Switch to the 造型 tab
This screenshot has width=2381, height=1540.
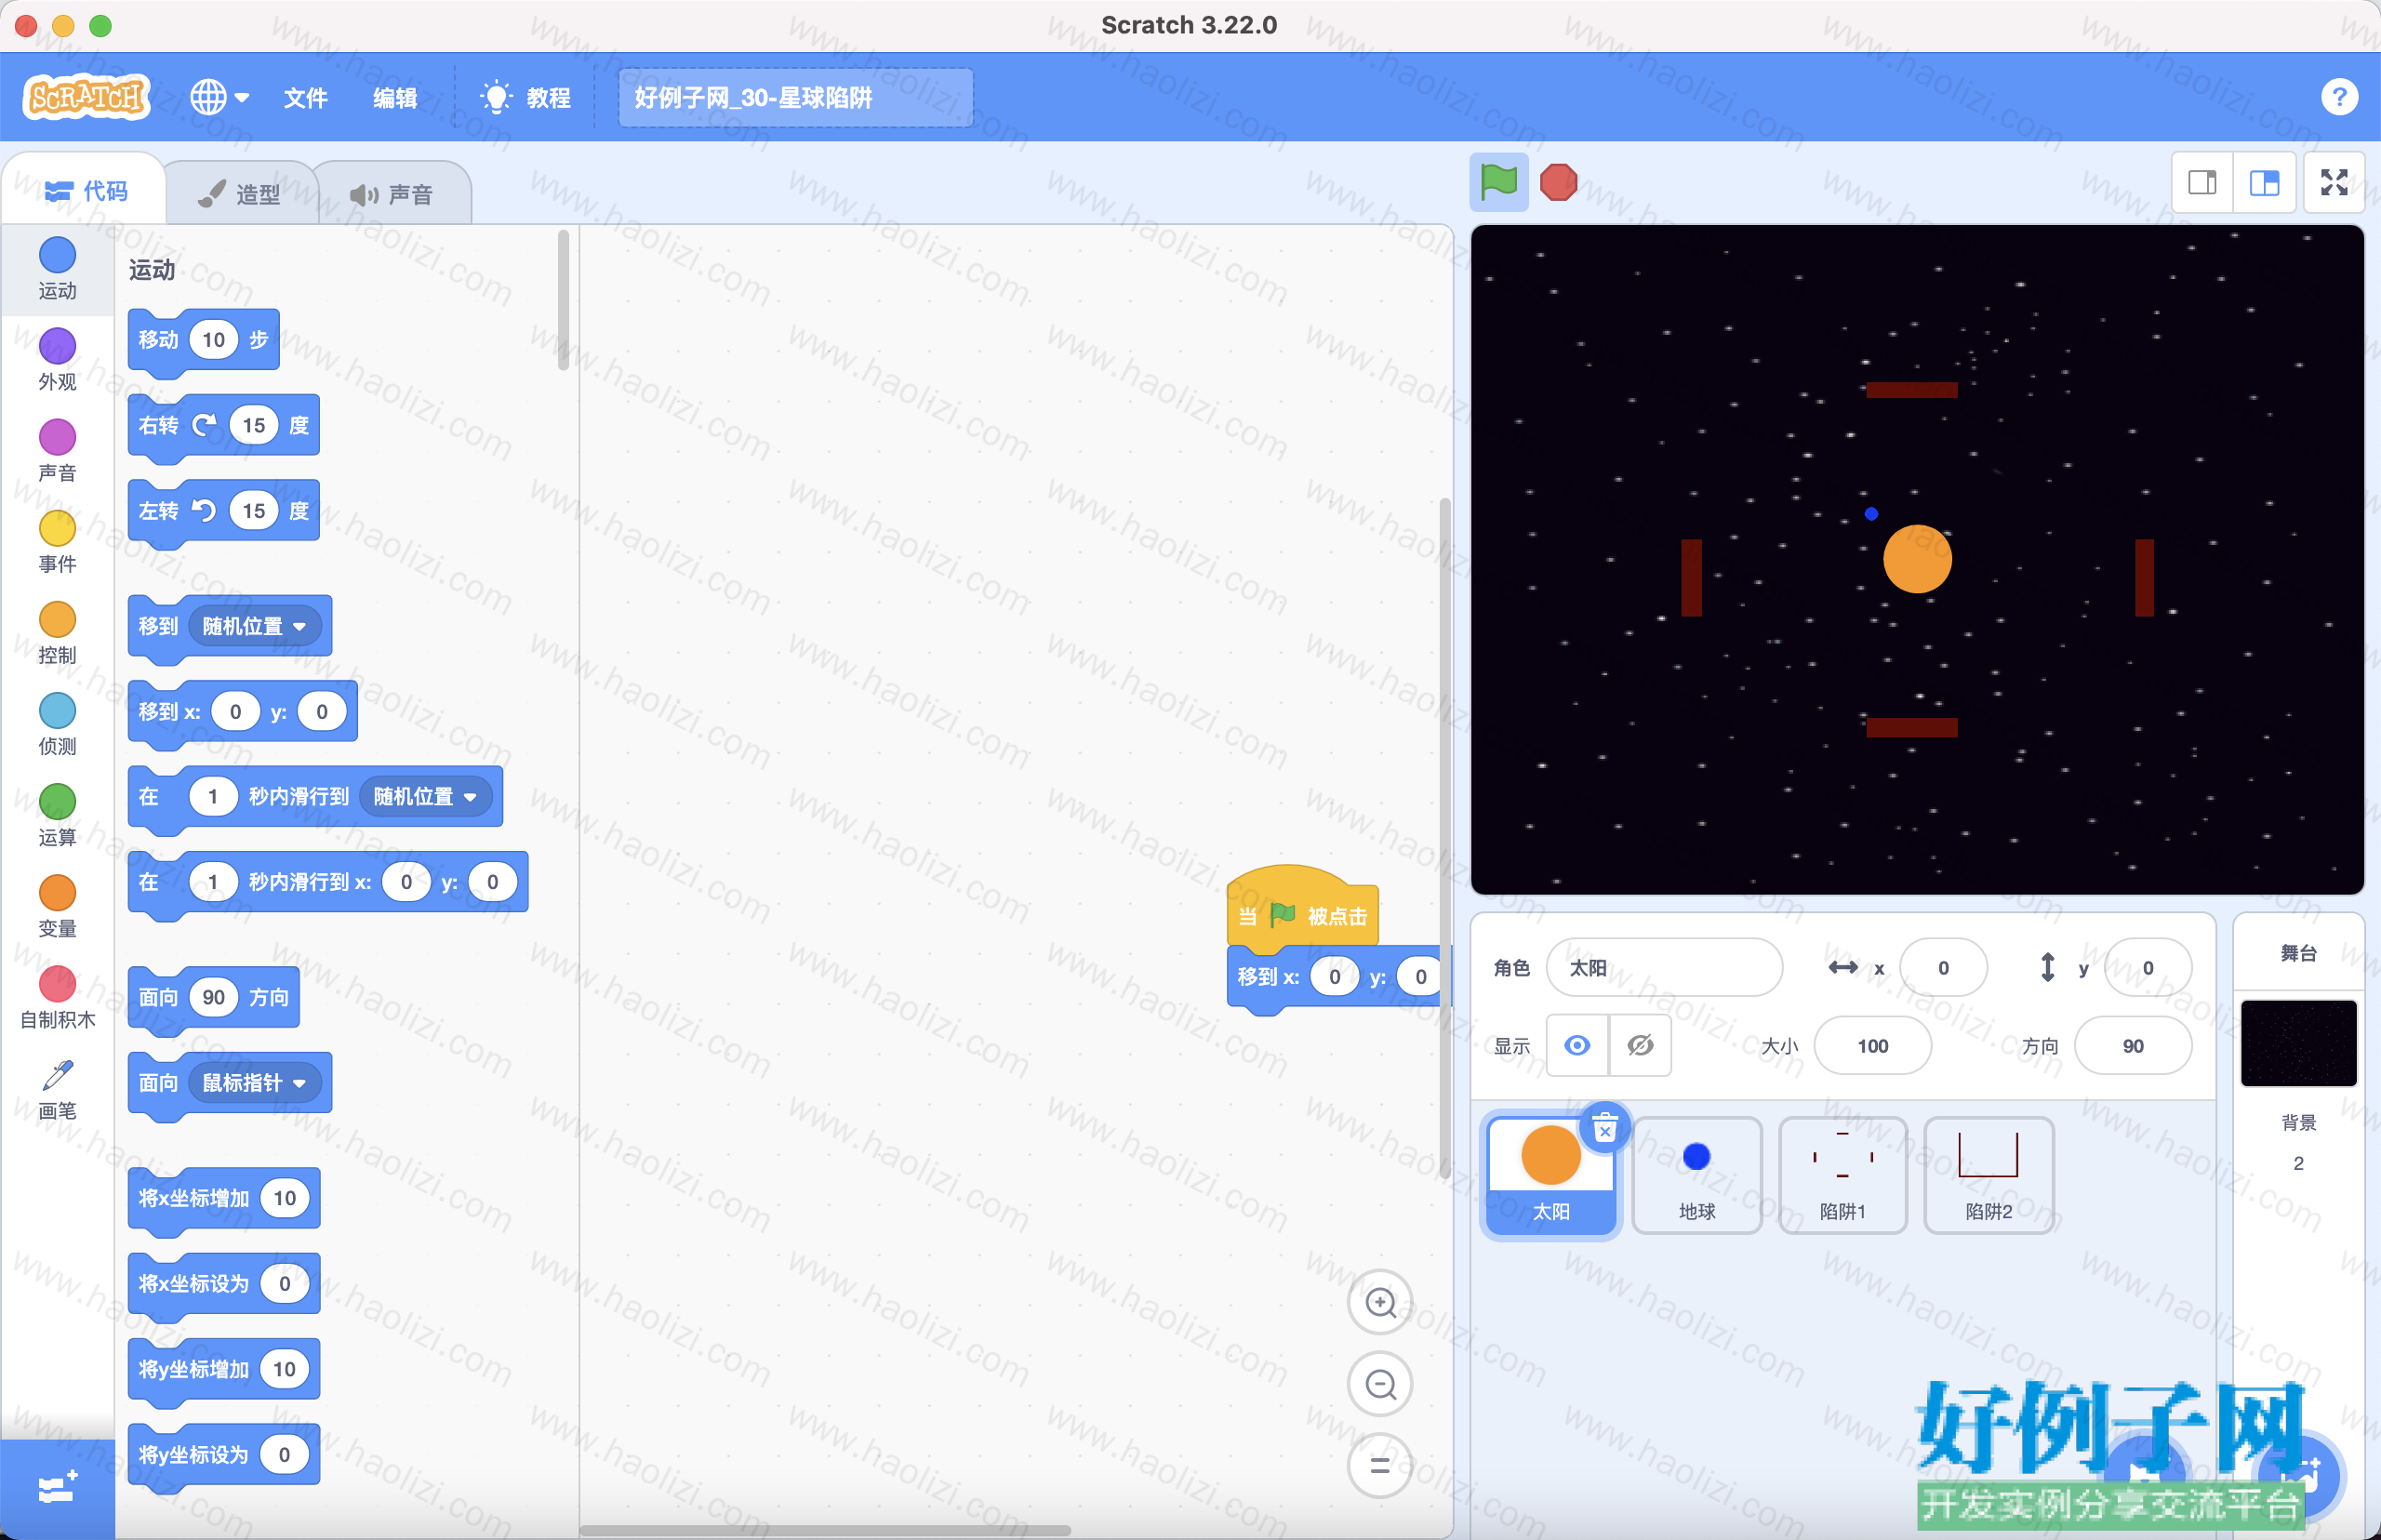tap(242, 194)
